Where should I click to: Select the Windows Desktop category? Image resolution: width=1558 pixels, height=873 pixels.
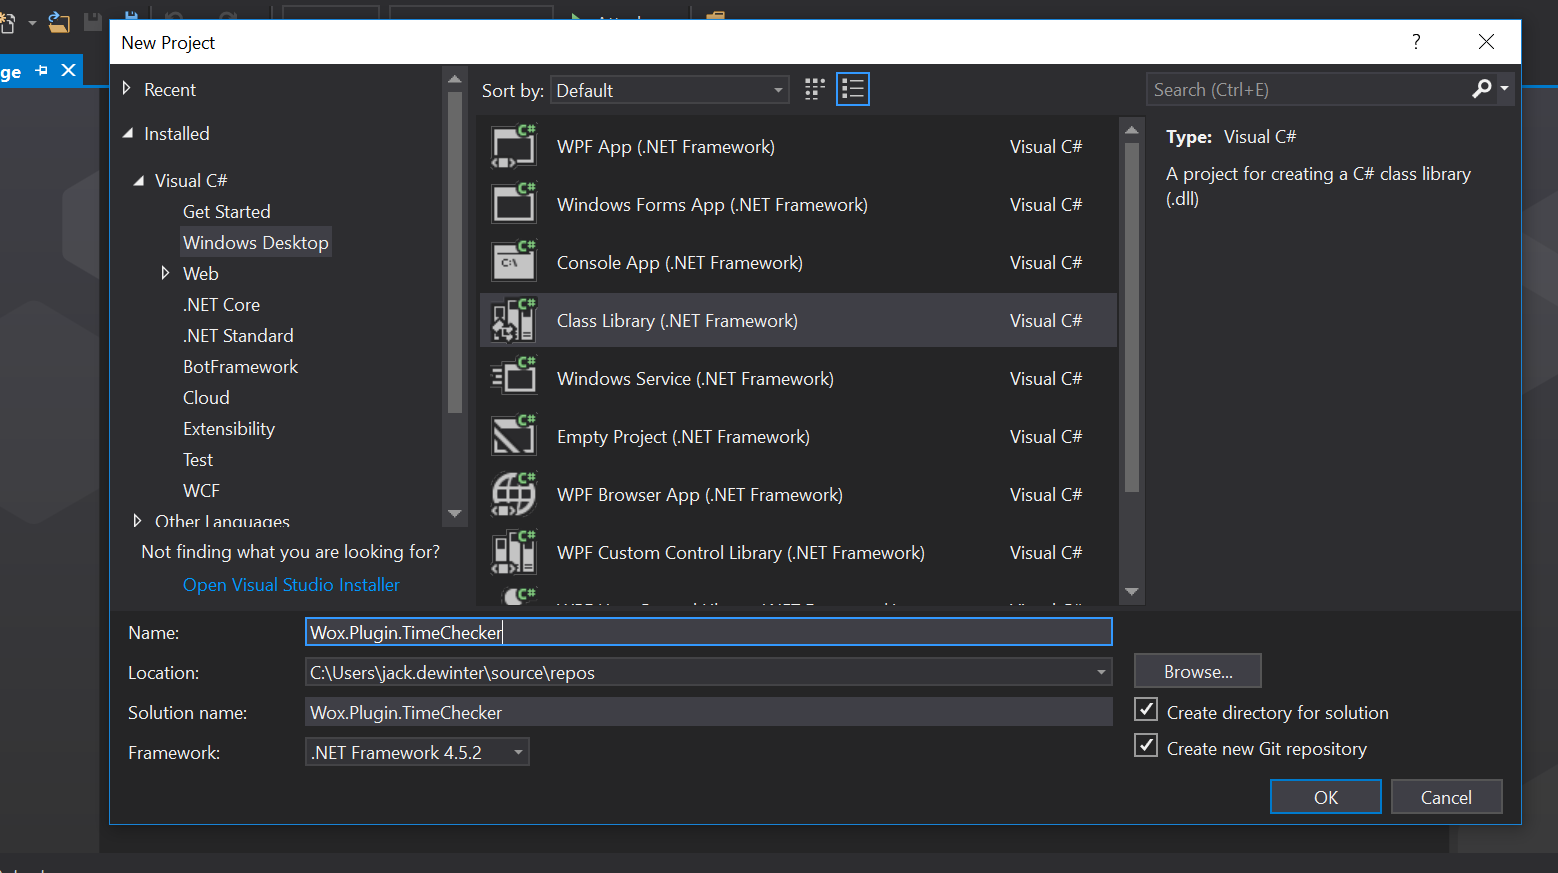click(x=255, y=242)
